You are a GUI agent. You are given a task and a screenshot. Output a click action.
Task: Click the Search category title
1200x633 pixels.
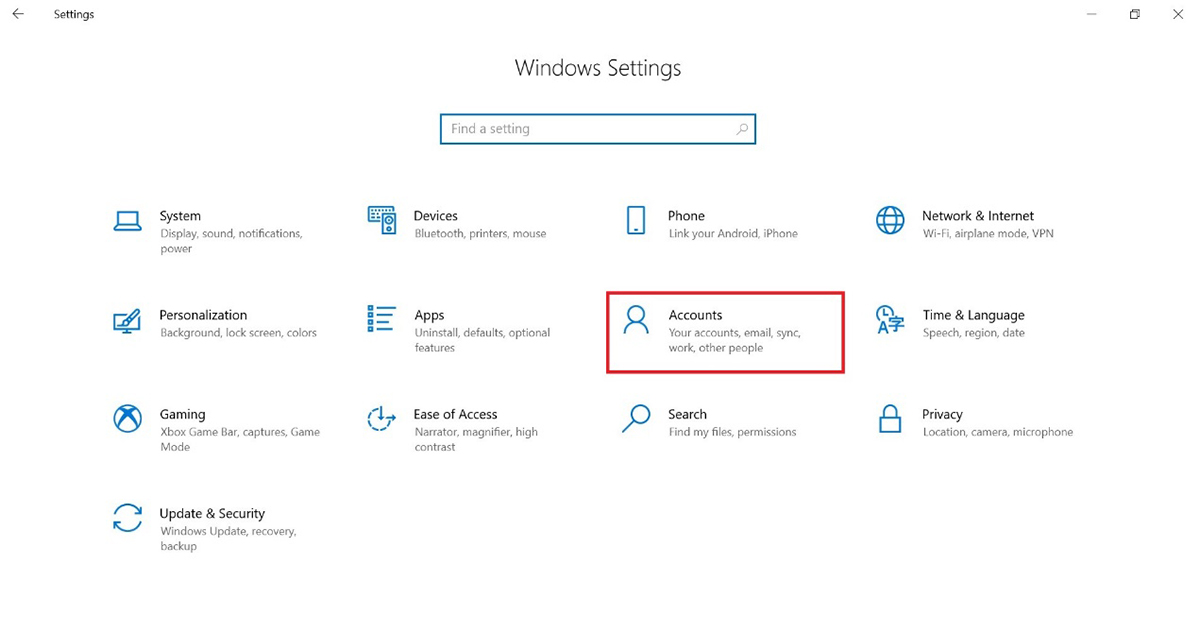(687, 414)
